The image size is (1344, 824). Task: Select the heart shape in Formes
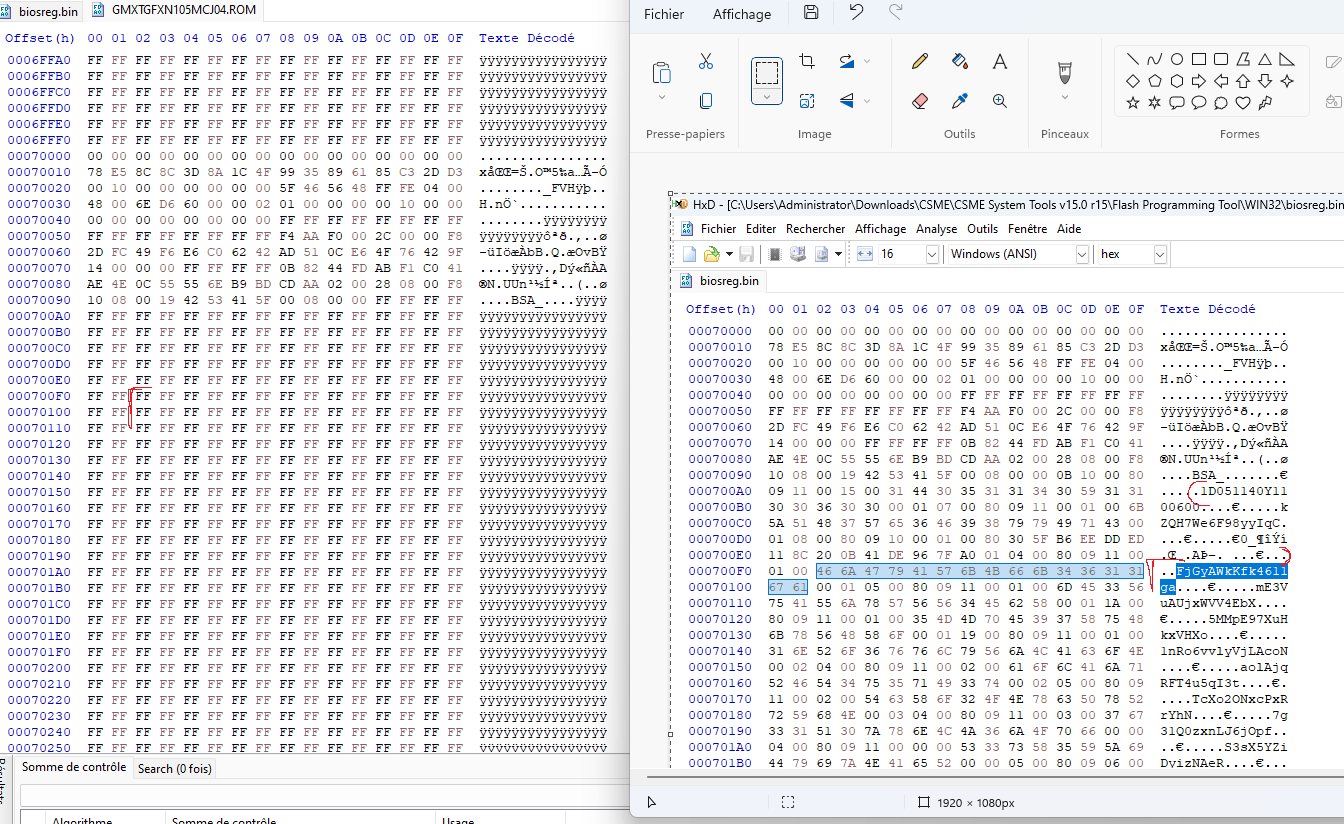(1243, 102)
